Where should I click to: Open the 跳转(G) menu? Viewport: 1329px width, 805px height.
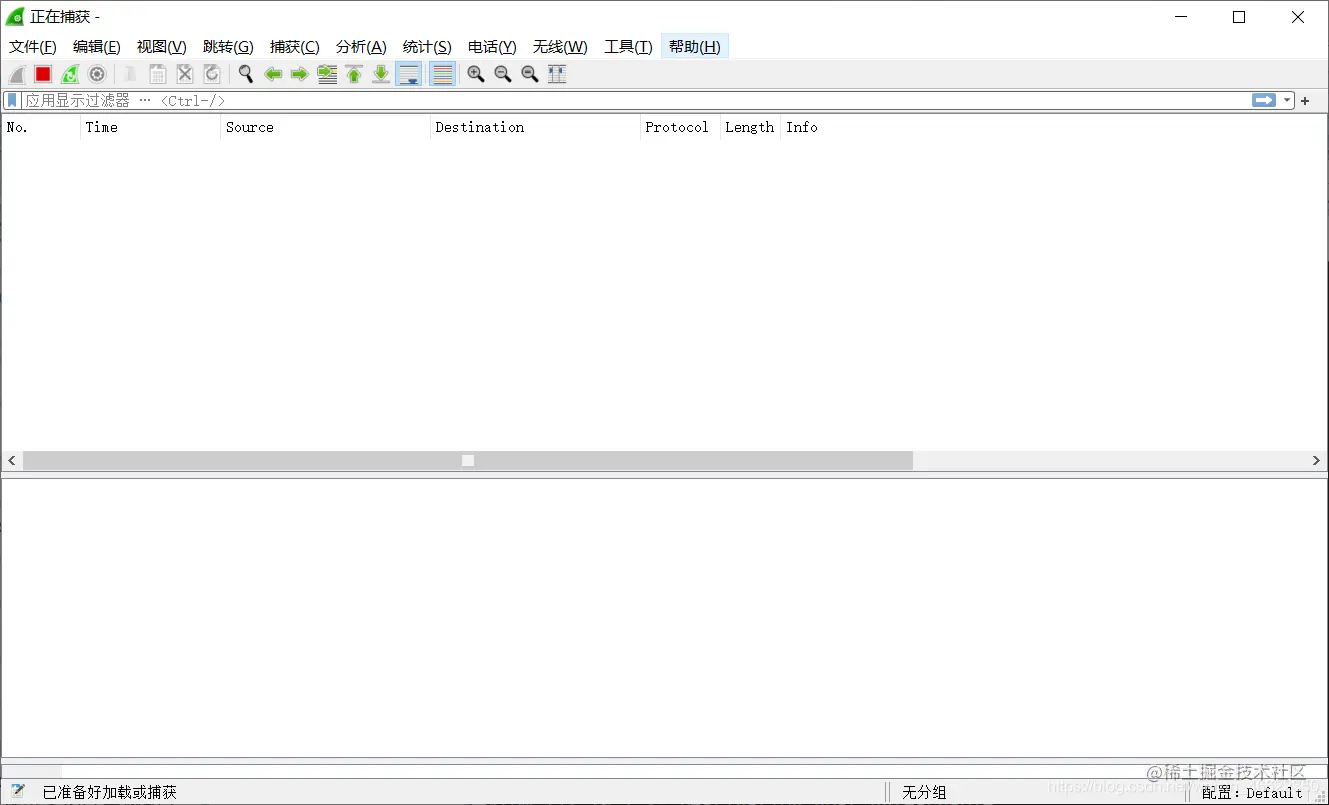tap(228, 46)
